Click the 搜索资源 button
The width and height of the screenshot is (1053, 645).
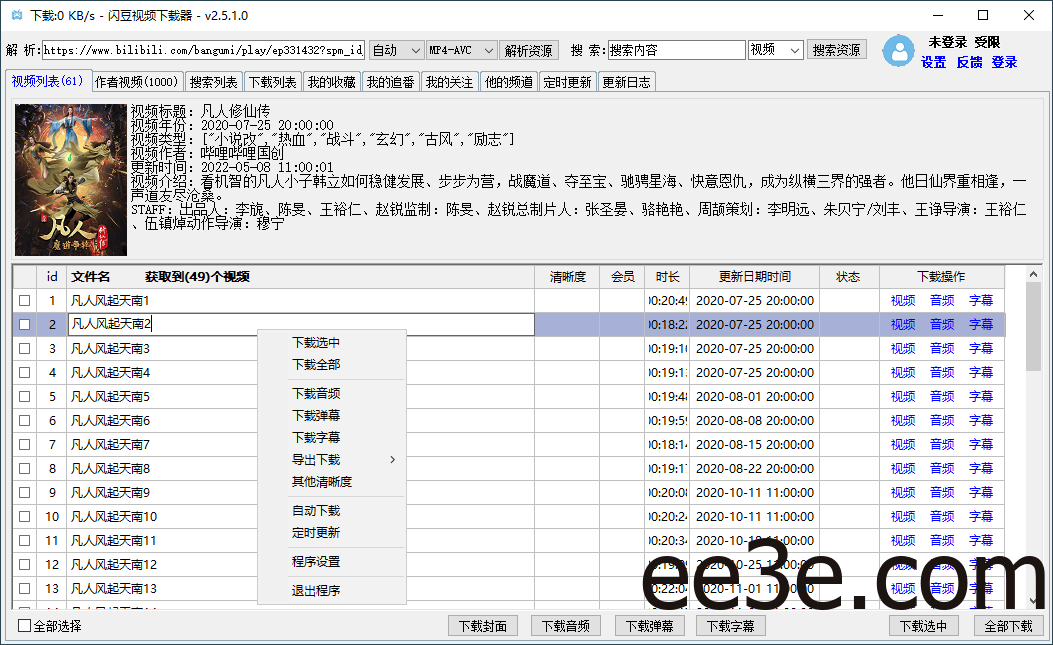point(837,48)
